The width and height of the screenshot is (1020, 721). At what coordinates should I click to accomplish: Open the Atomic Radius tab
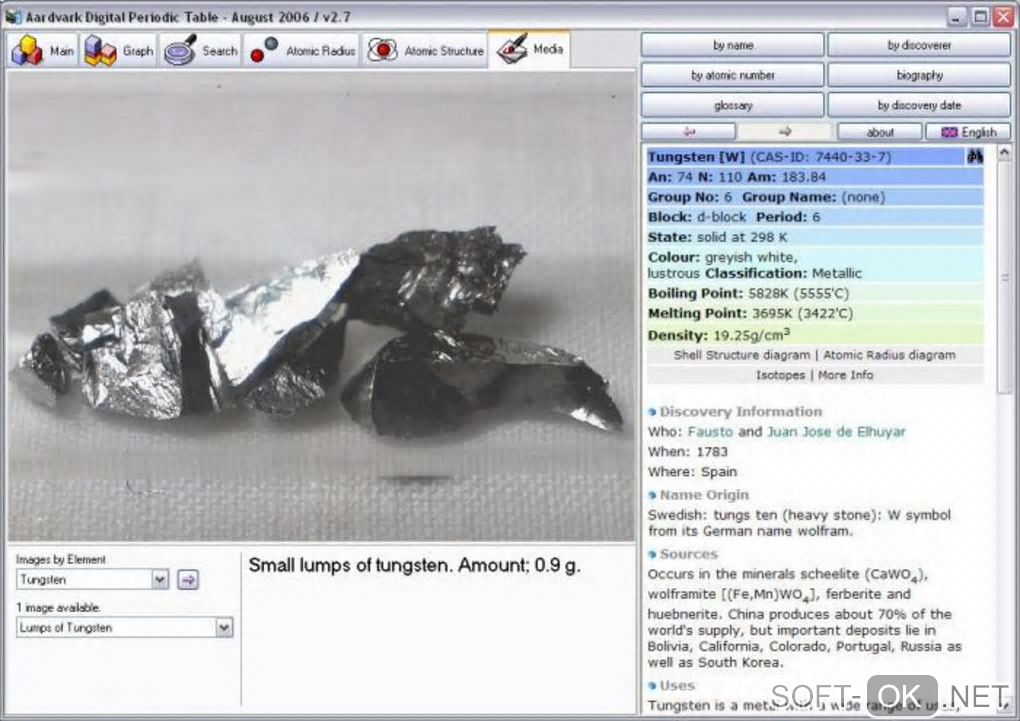coord(302,50)
